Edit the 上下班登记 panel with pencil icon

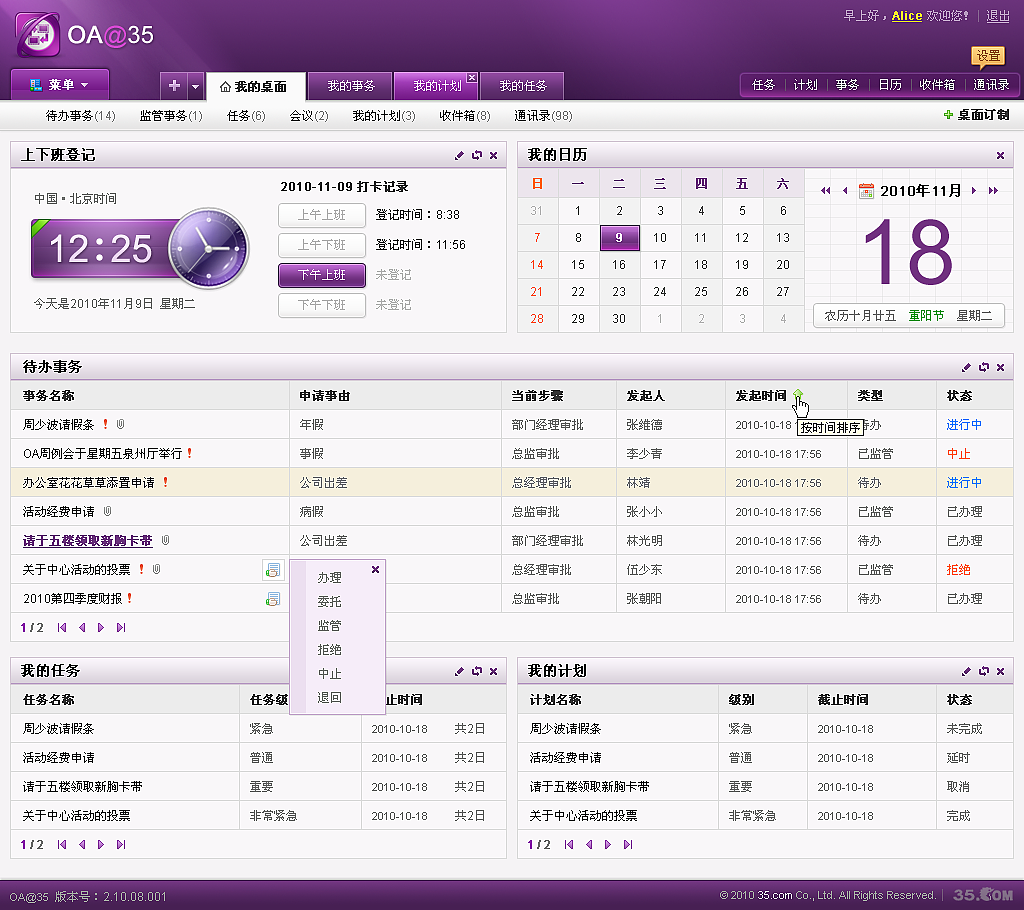pos(459,156)
